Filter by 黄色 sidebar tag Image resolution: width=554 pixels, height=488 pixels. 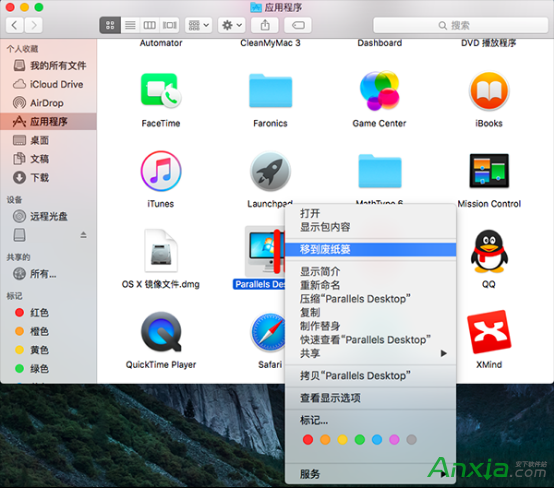(48, 350)
